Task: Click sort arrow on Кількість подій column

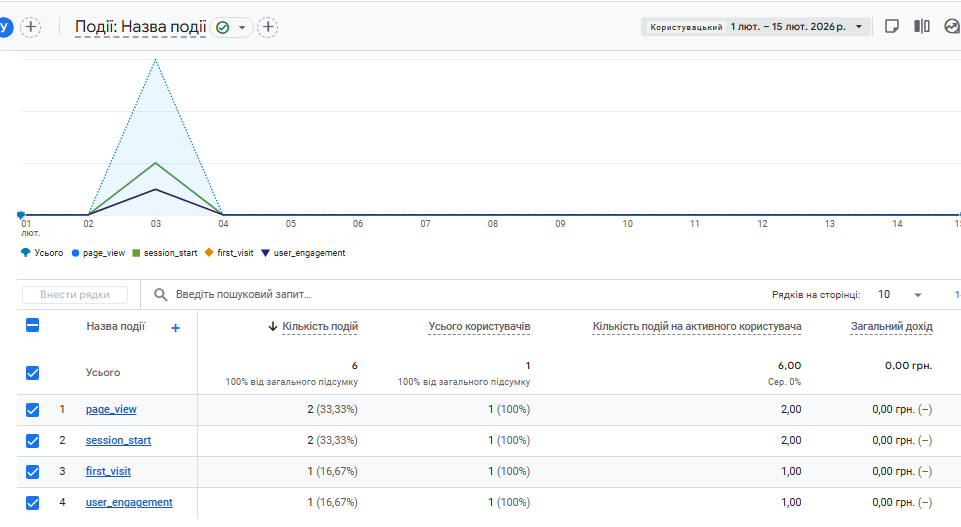Action: pyautogui.click(x=273, y=327)
